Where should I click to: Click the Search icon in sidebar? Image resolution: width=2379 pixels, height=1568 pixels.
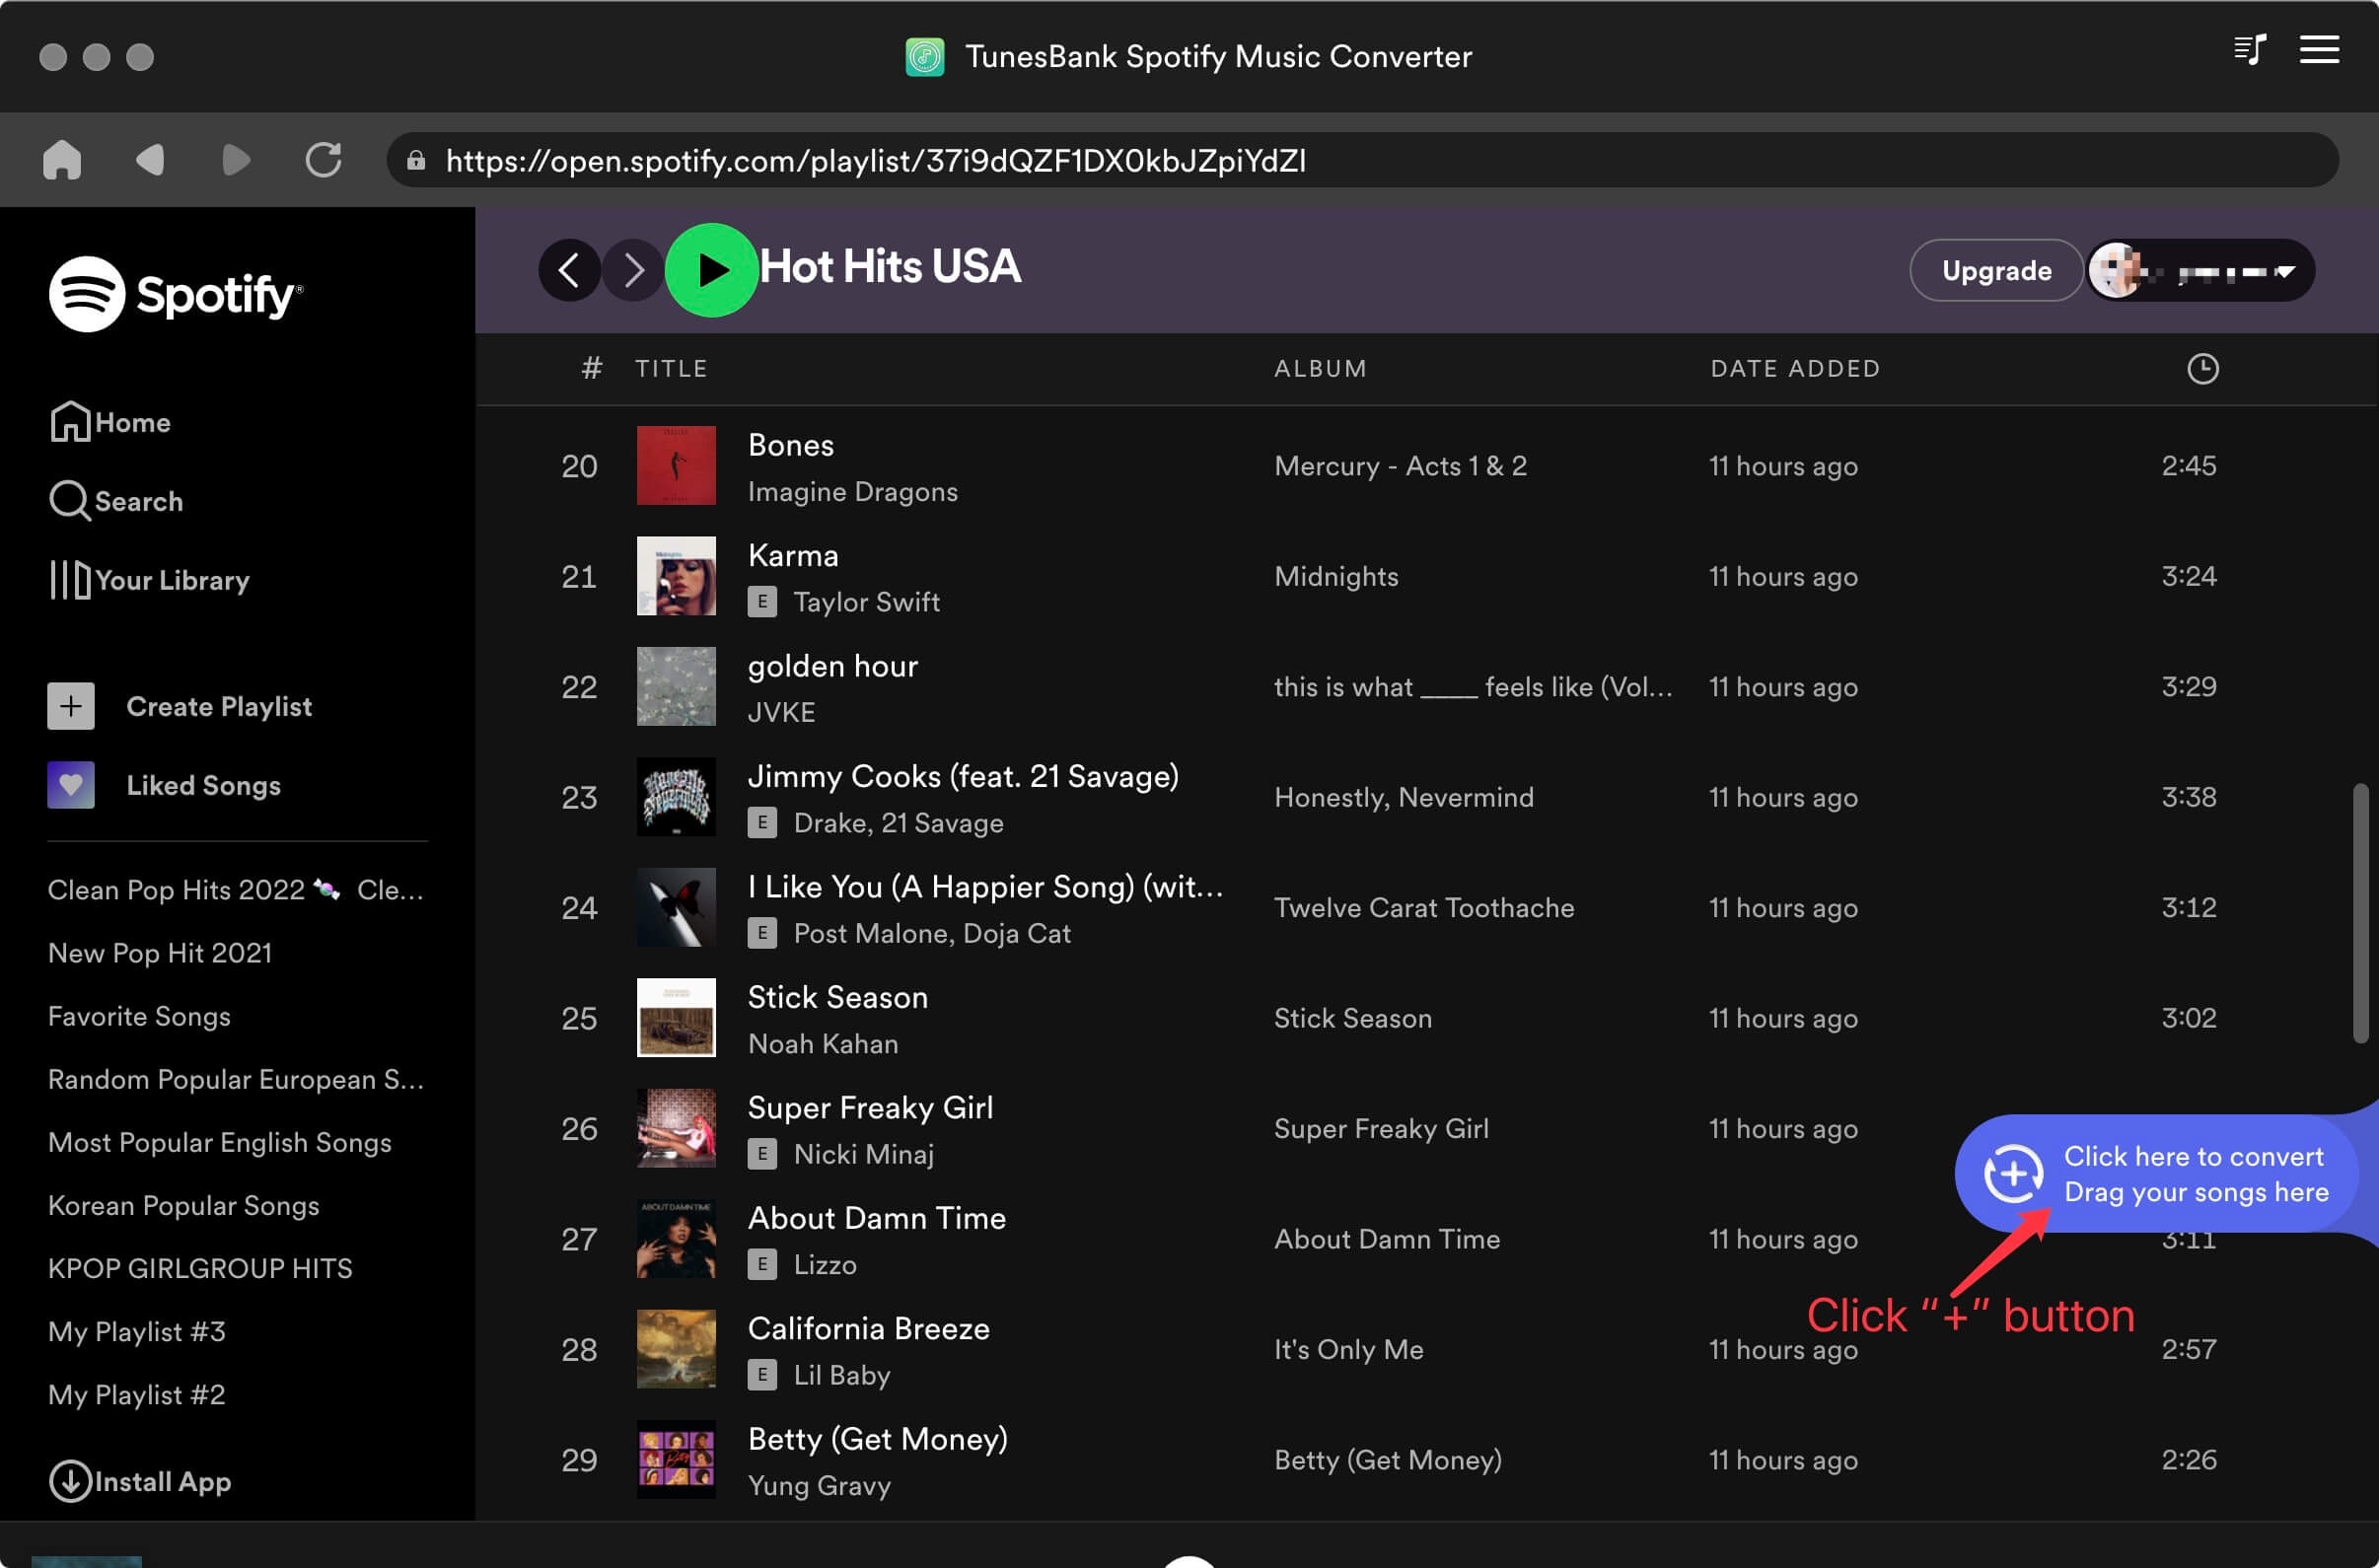click(x=68, y=501)
